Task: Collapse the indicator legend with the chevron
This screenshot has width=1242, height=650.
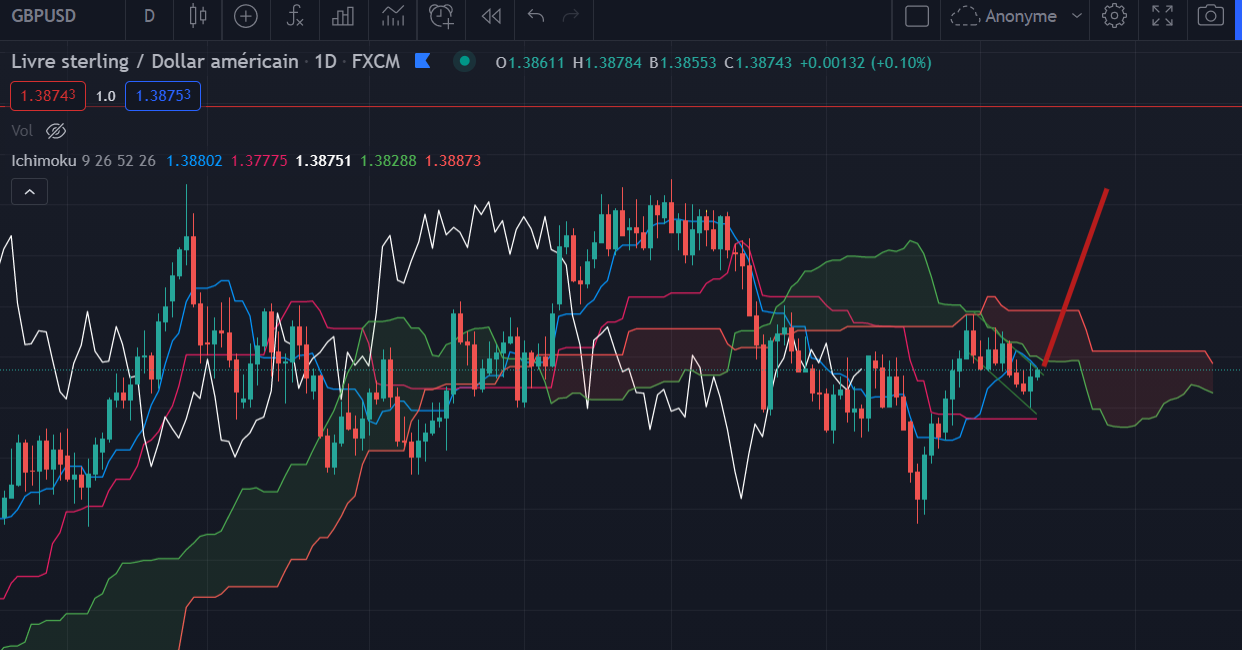Action: 29,191
